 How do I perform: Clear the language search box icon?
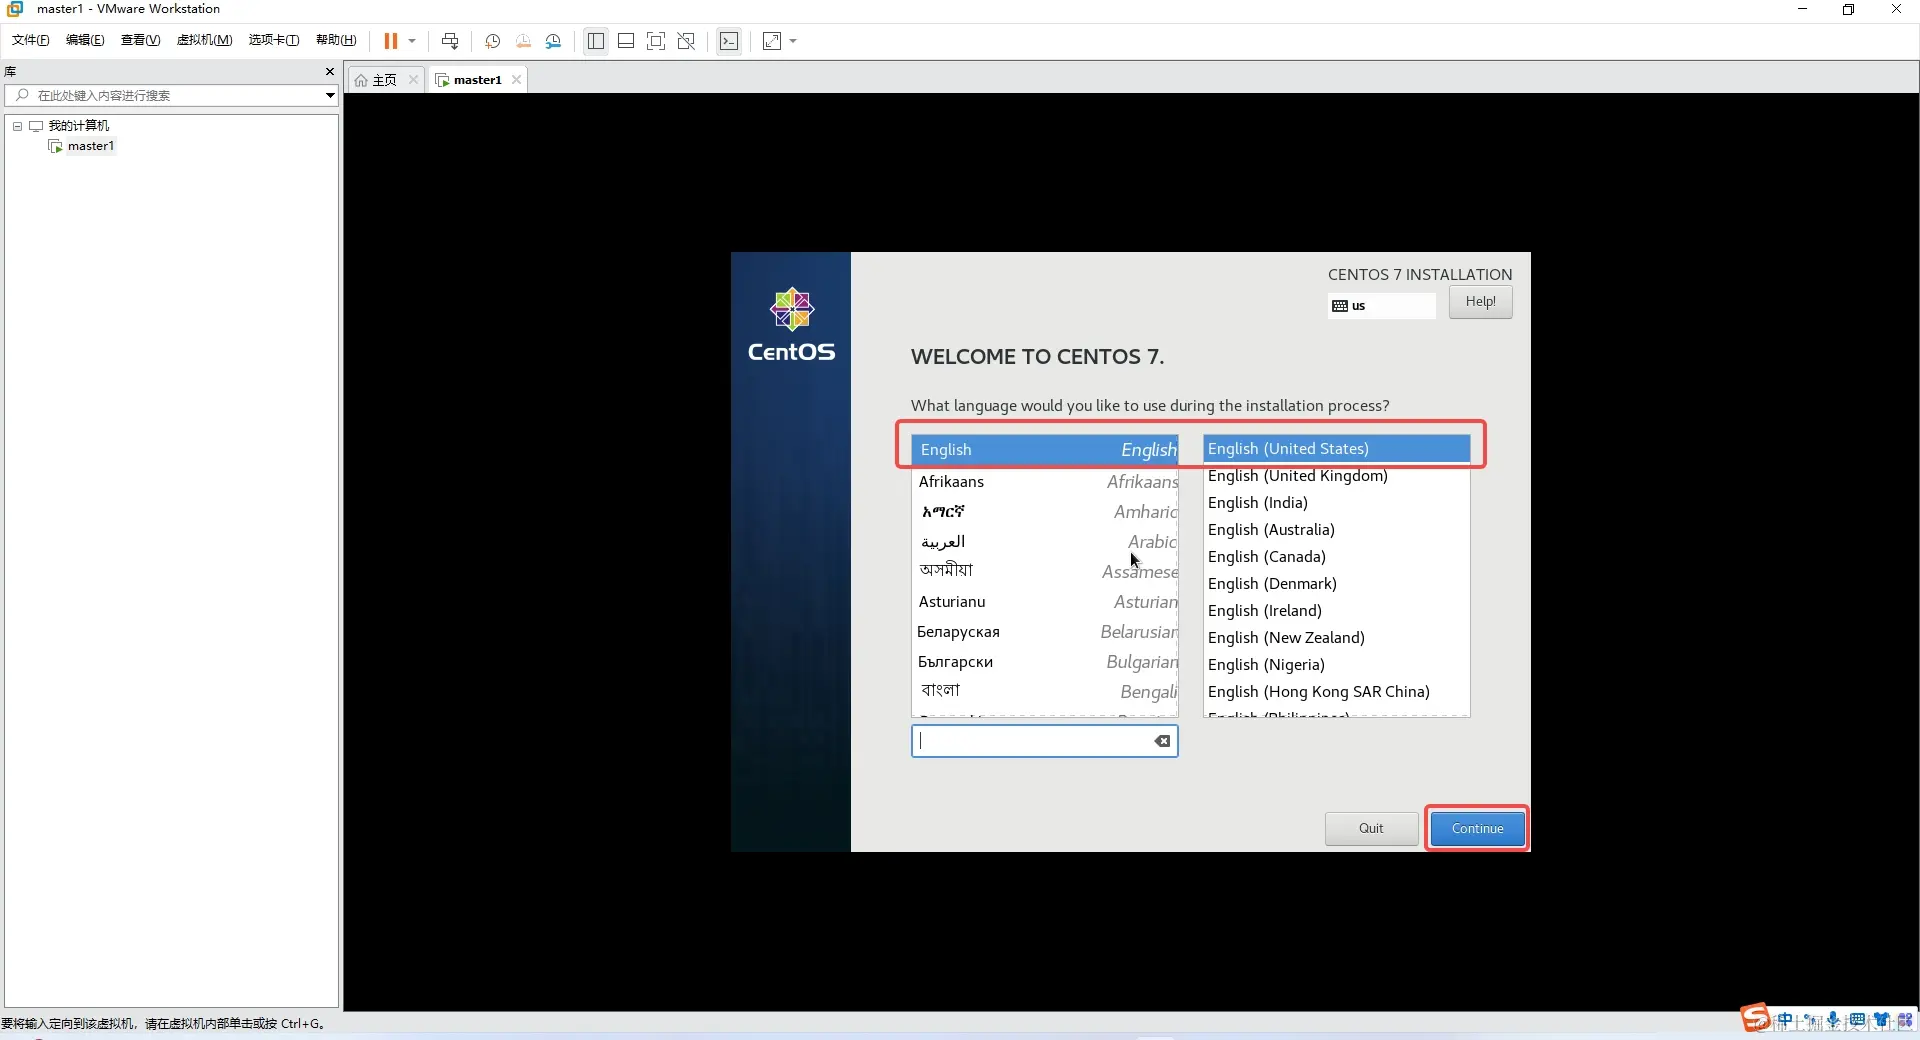[1162, 741]
